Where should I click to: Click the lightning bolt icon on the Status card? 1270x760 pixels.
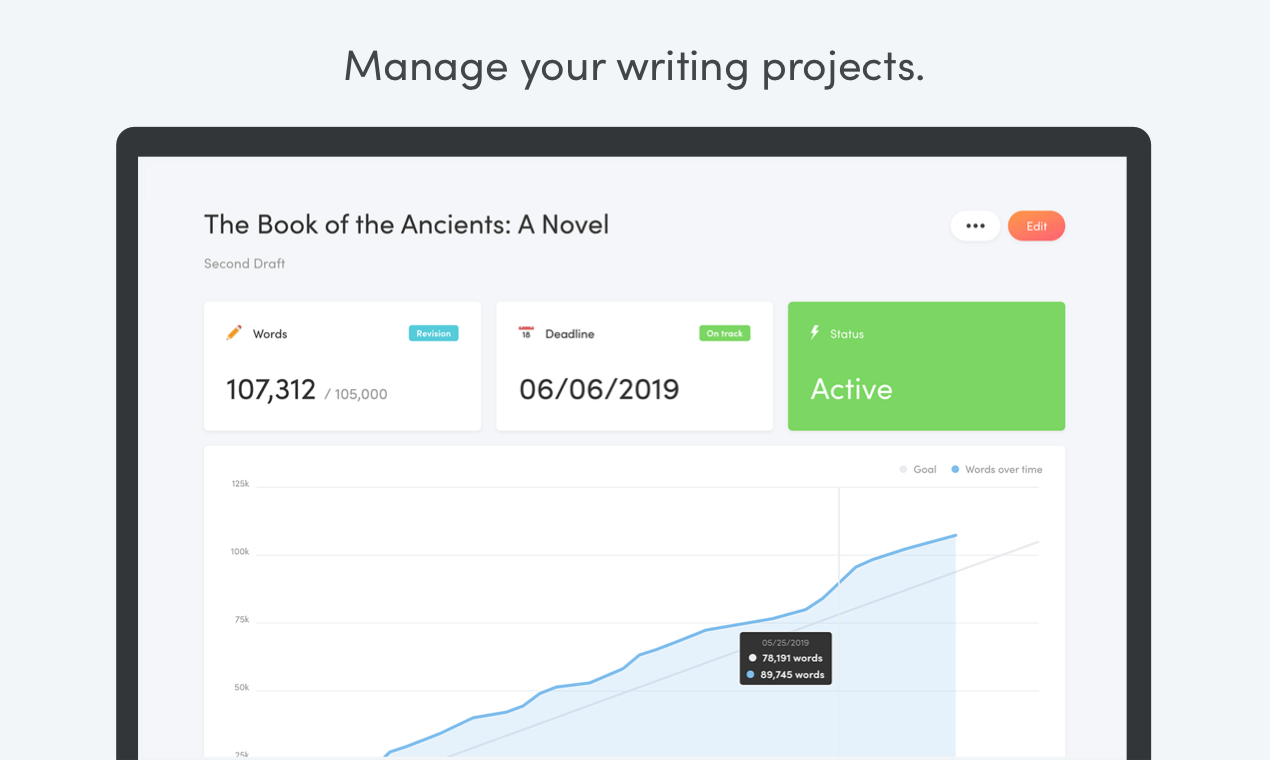point(814,333)
